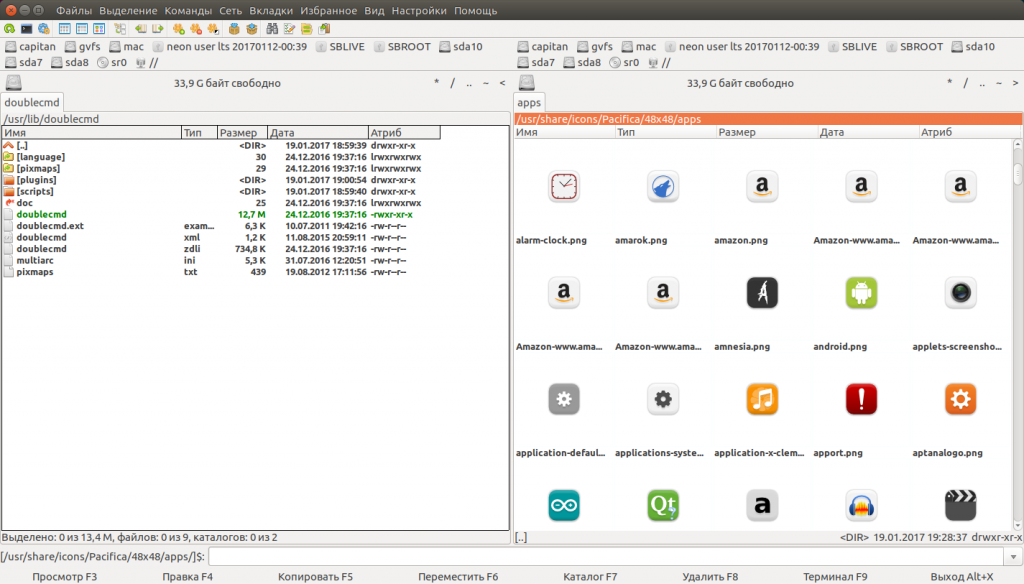1024x584 pixels.
Task: Select the doublecmd tab in left panel
Action: click(x=32, y=103)
